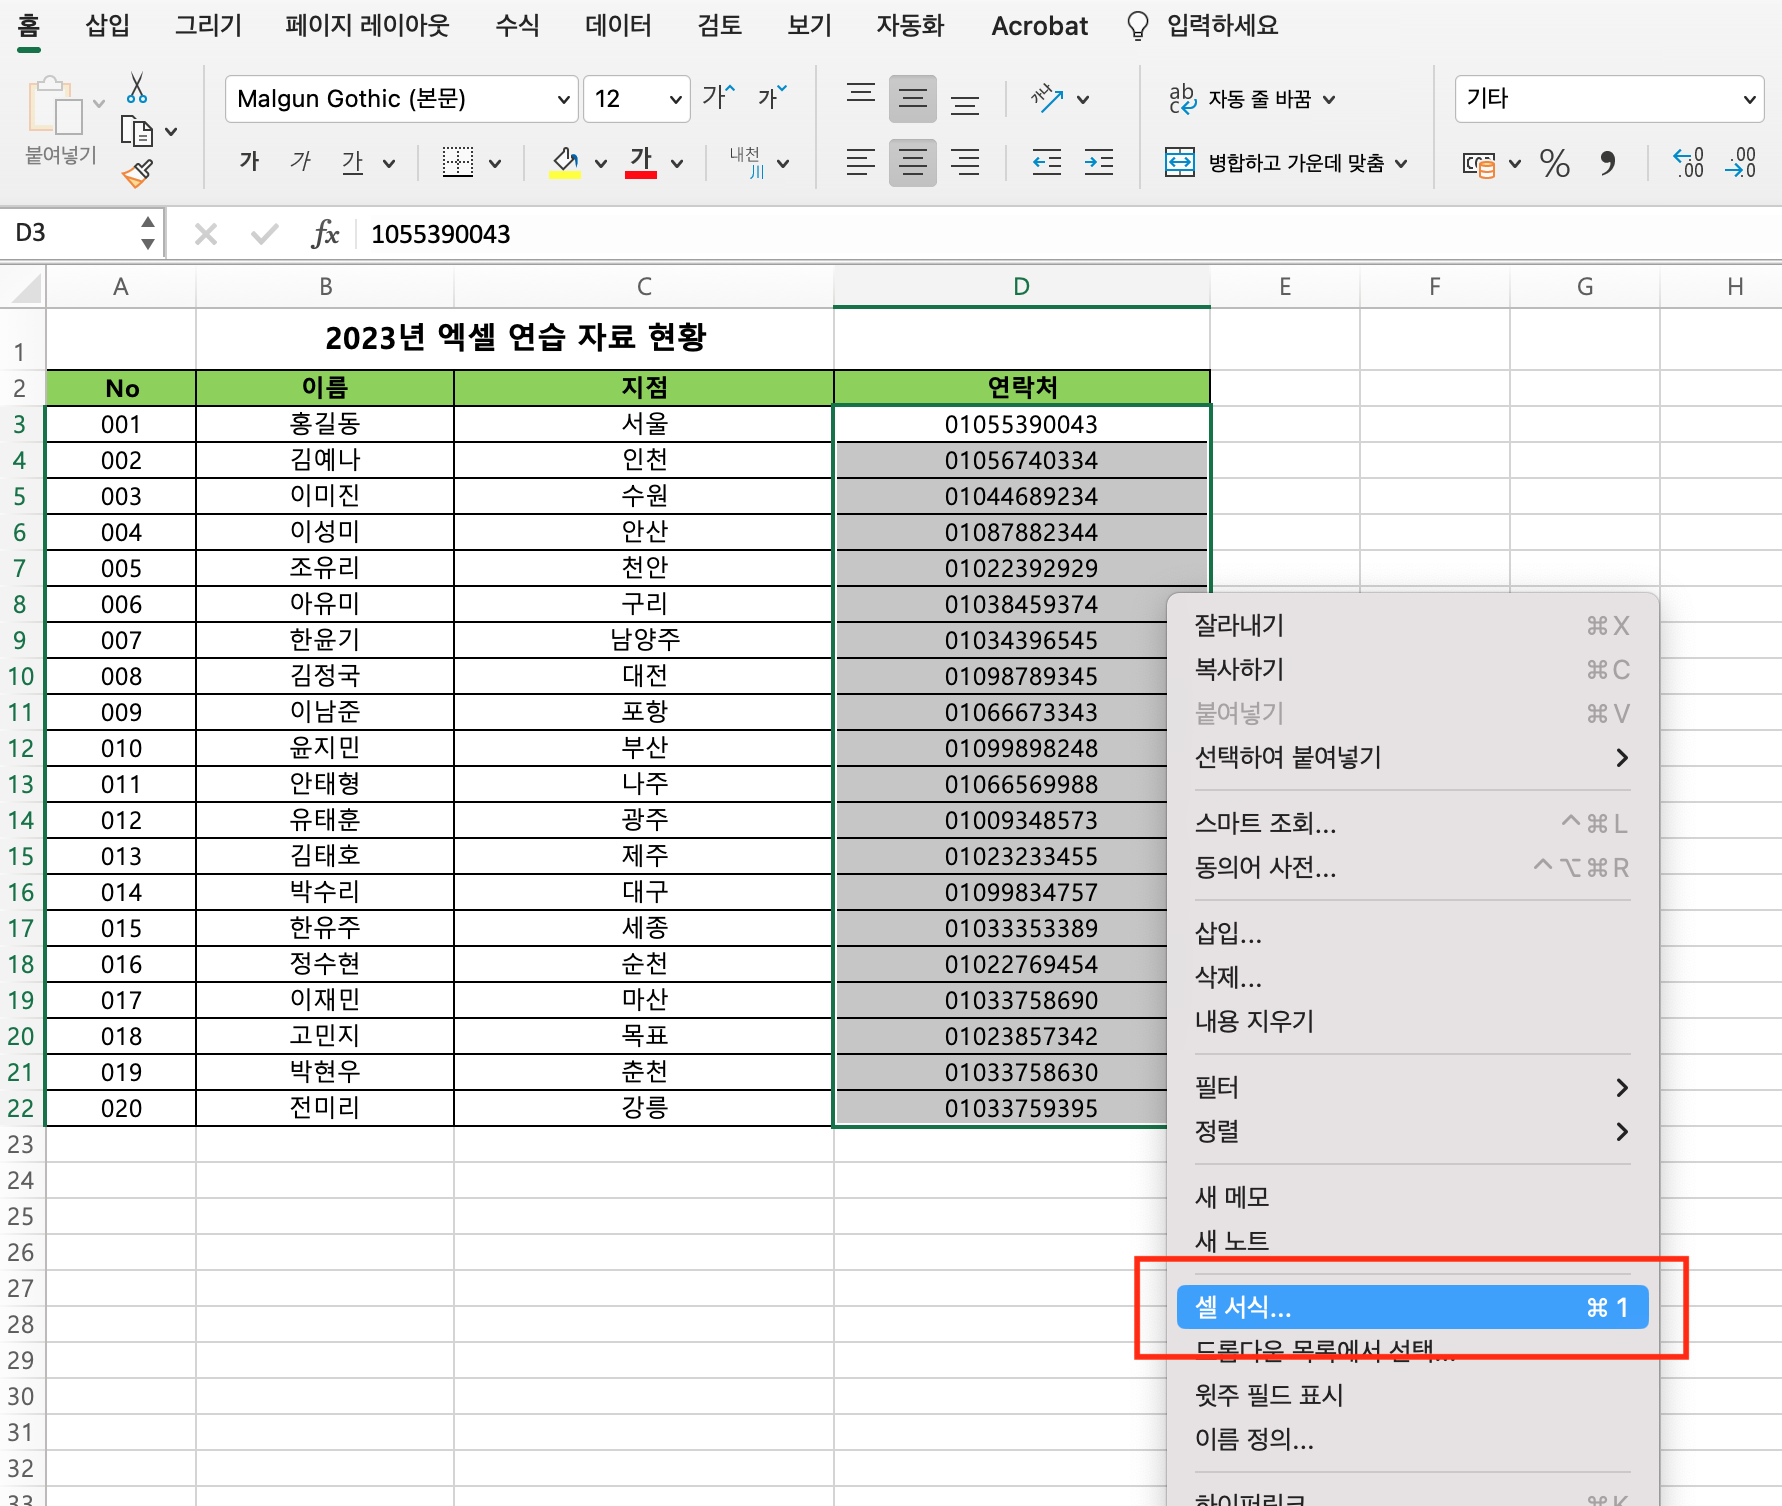
Task: Expand the fill color dropdown arrow
Action: [601, 163]
